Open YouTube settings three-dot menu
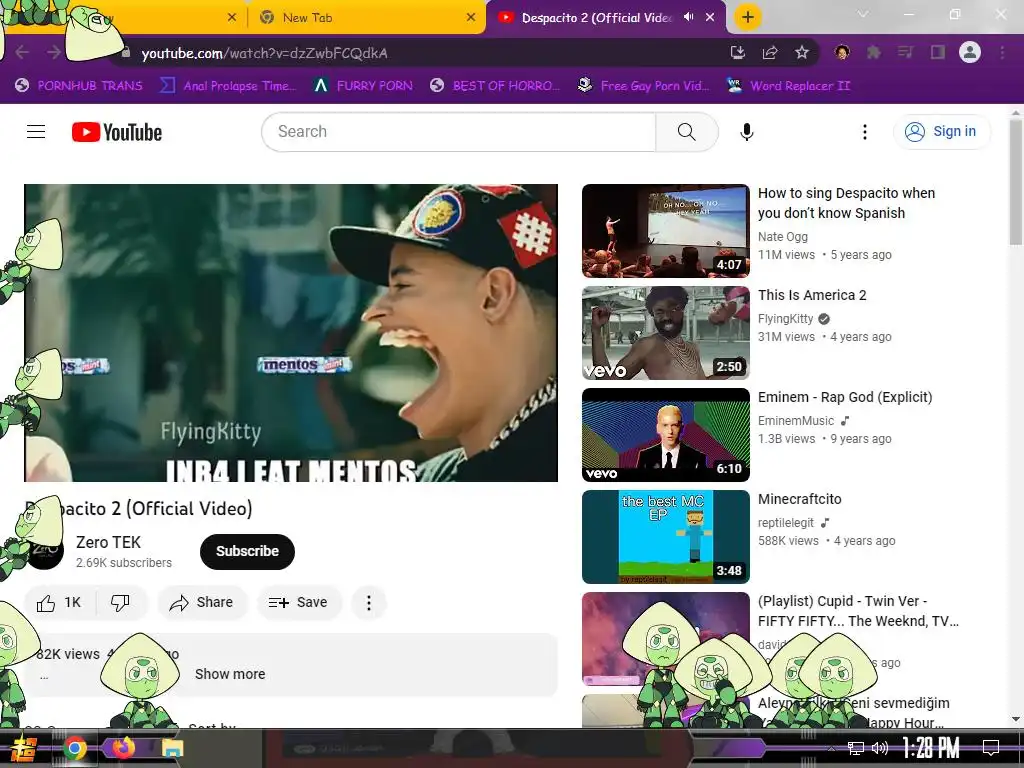1024x768 pixels. coord(865,132)
